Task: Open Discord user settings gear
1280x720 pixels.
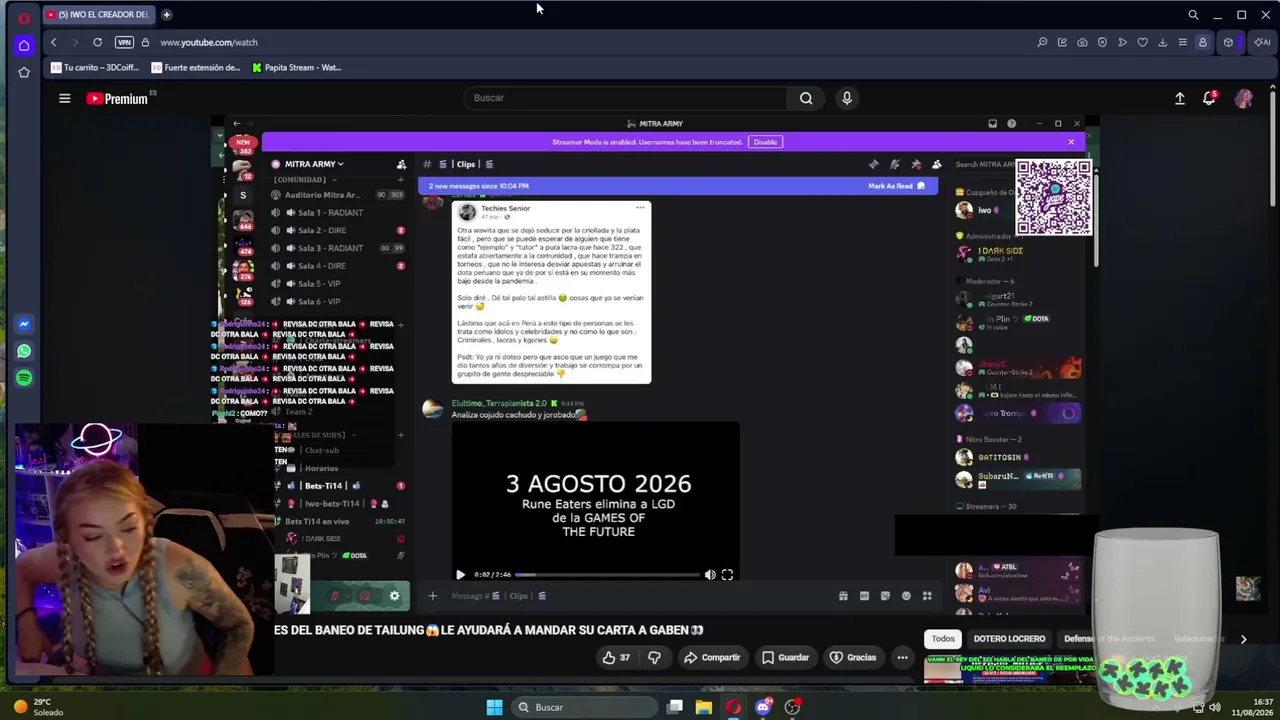Action: click(394, 596)
